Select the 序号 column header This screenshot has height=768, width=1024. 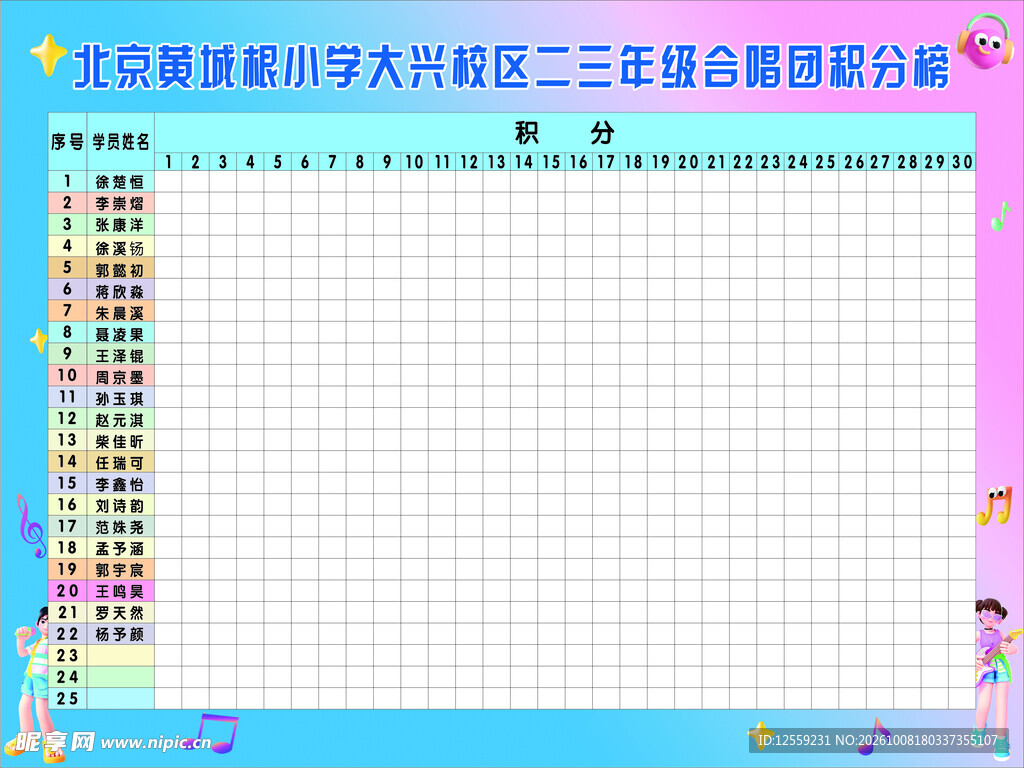click(x=67, y=142)
